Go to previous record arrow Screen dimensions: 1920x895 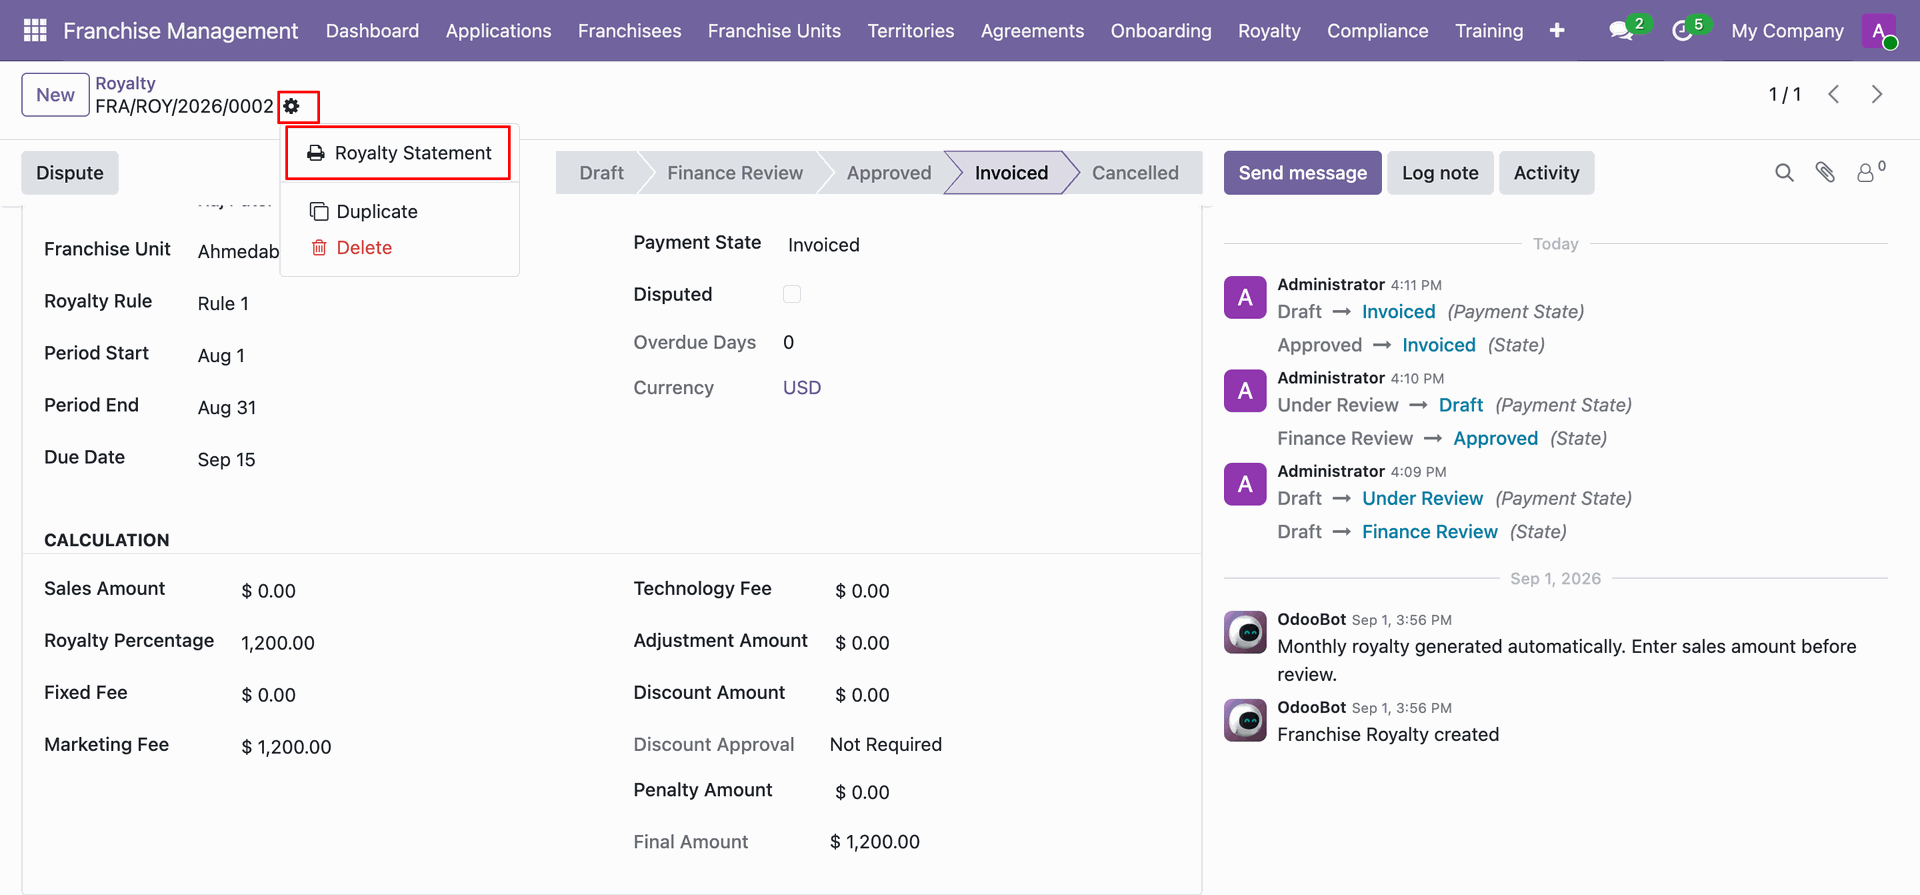1834,94
